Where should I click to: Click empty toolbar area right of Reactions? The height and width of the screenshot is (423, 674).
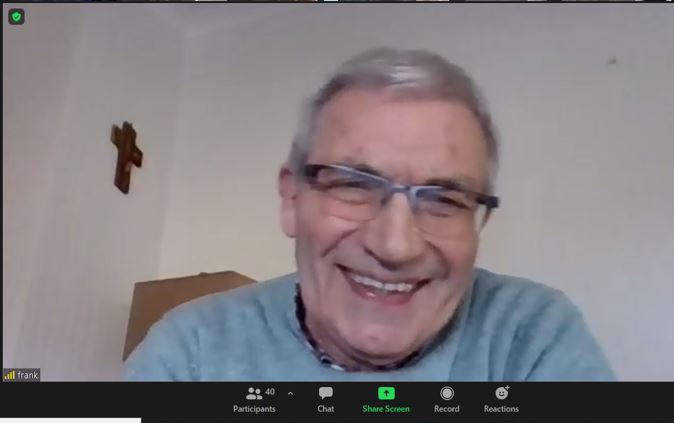point(600,398)
